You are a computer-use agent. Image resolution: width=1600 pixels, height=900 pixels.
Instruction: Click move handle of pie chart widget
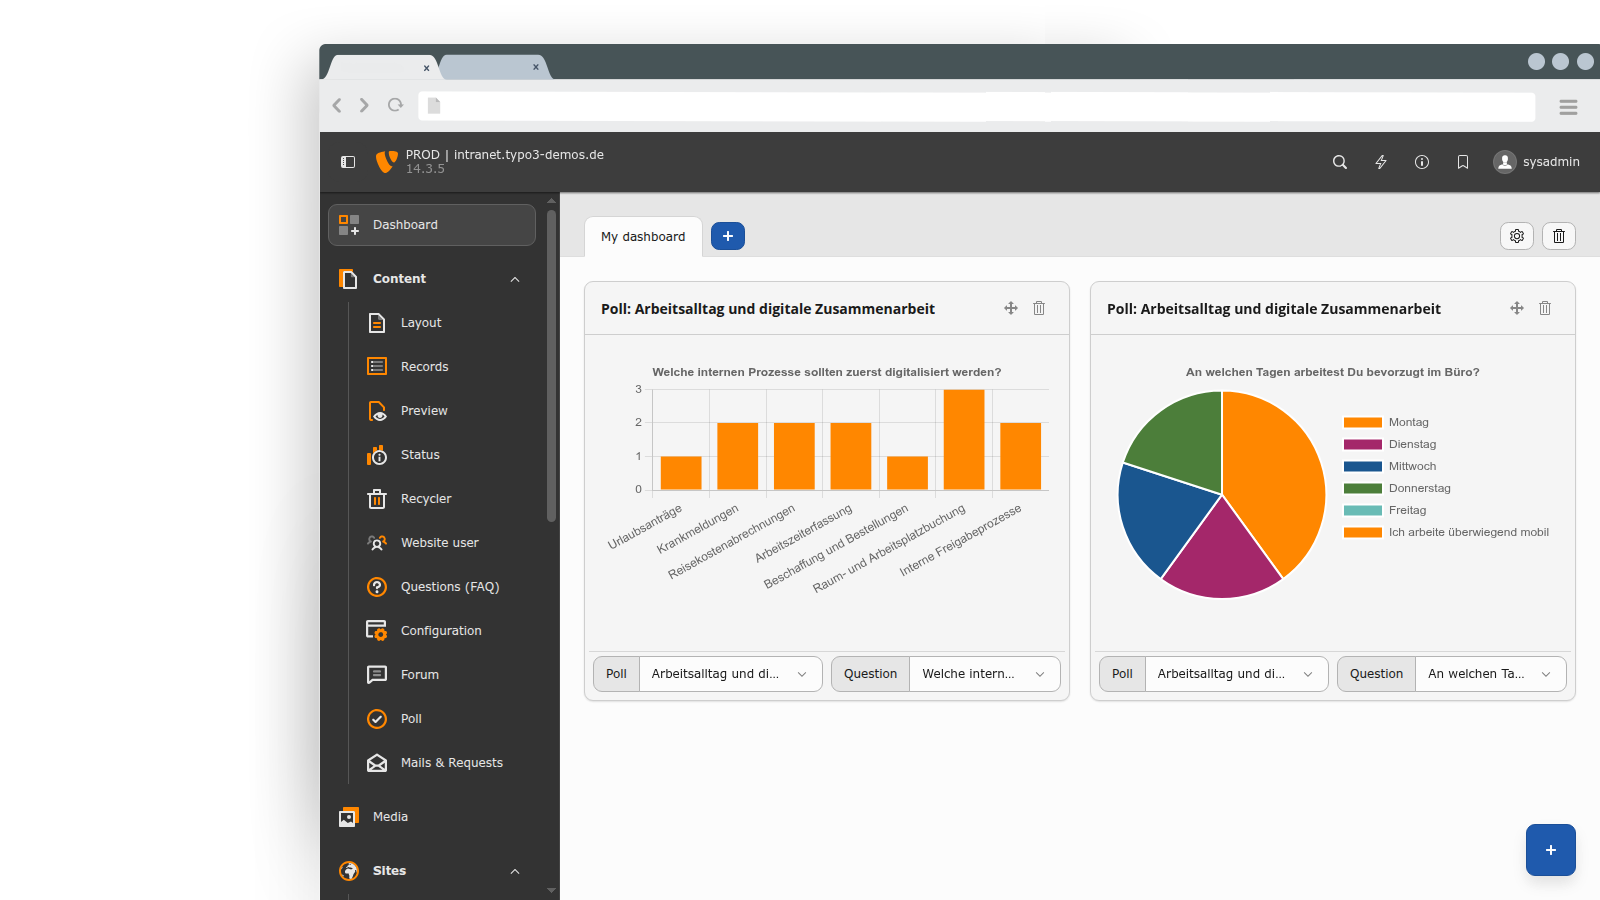(1517, 308)
